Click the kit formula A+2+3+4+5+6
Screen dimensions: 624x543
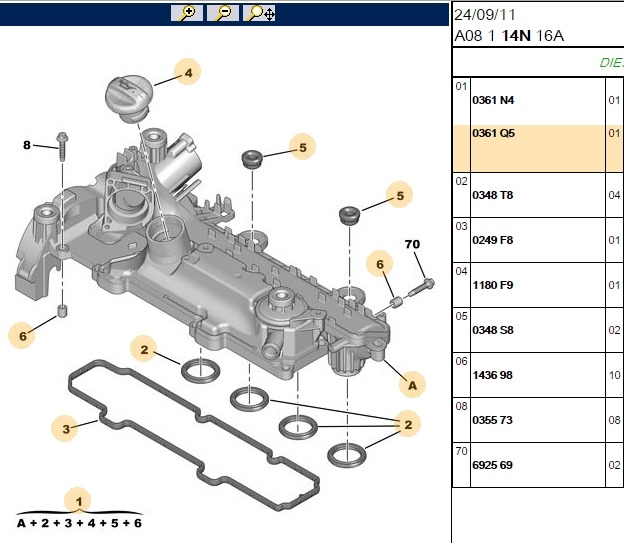click(x=79, y=523)
